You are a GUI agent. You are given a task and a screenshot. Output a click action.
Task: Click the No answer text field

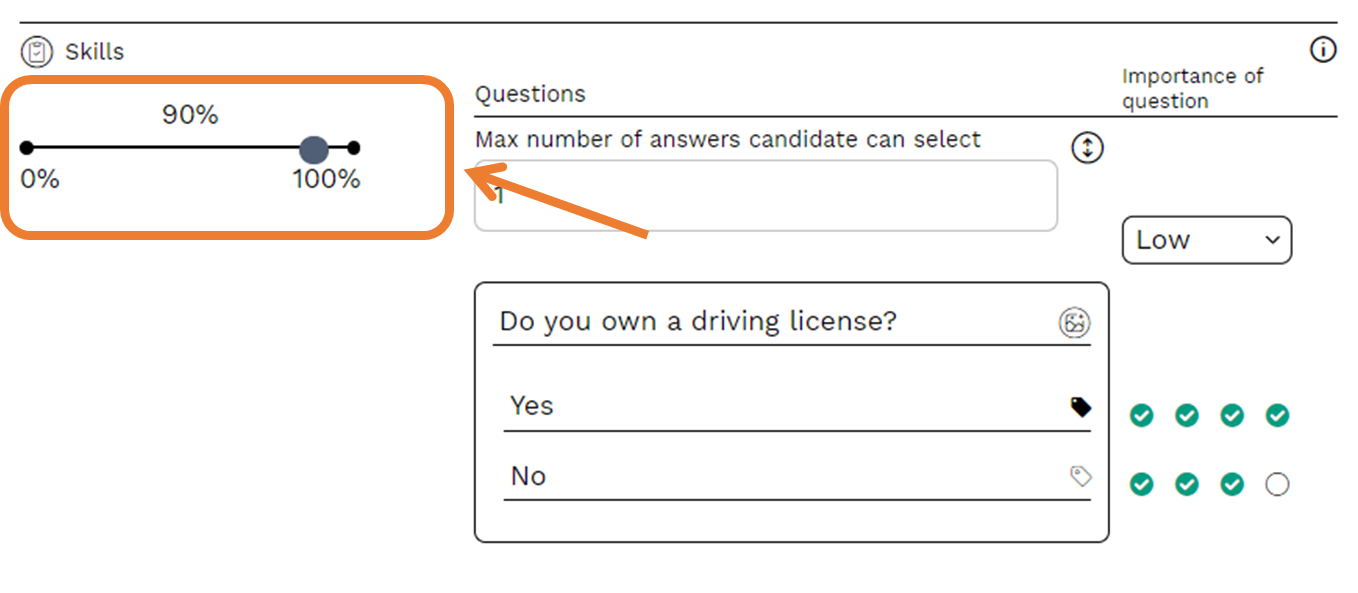[x=780, y=476]
